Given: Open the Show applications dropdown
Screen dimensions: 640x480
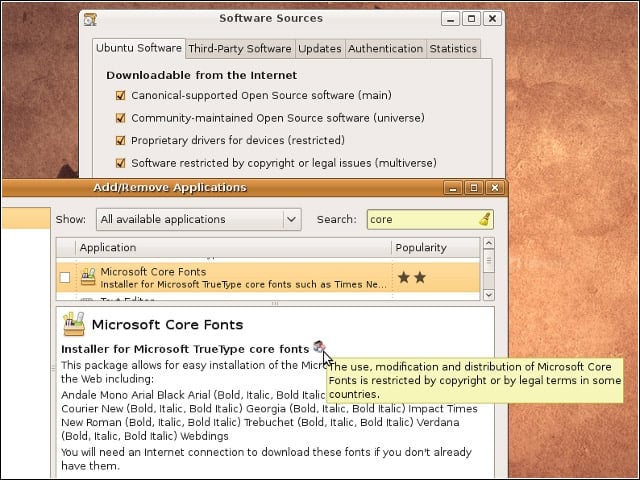Looking at the screenshot, I should [x=199, y=219].
